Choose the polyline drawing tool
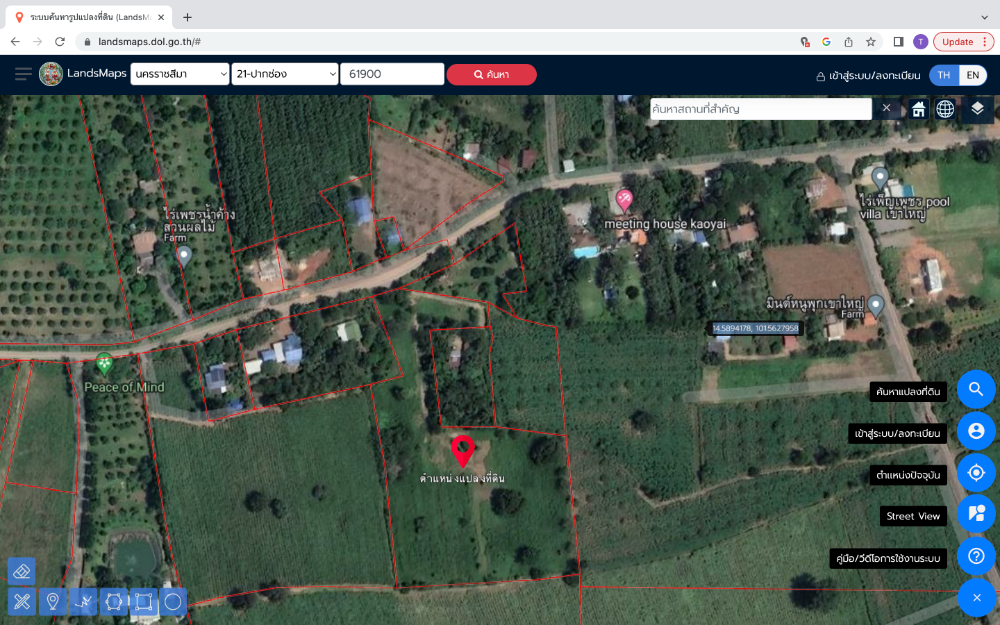Screen dimensions: 1000x625 click(x=83, y=601)
